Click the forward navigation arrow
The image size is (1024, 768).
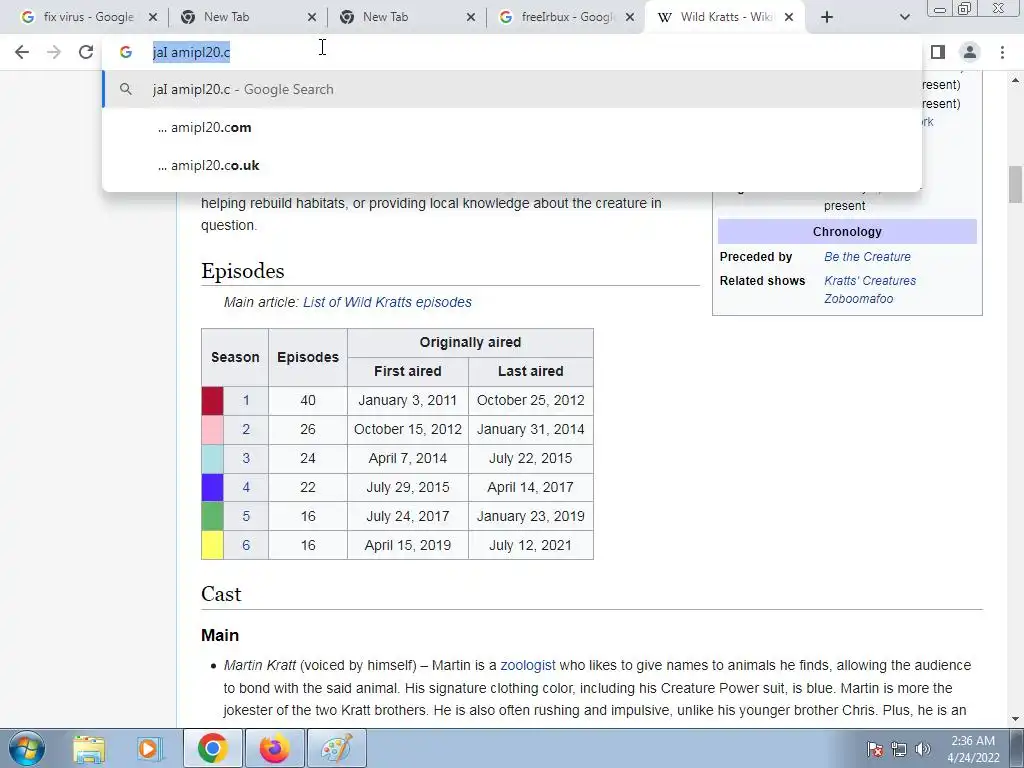(x=54, y=52)
